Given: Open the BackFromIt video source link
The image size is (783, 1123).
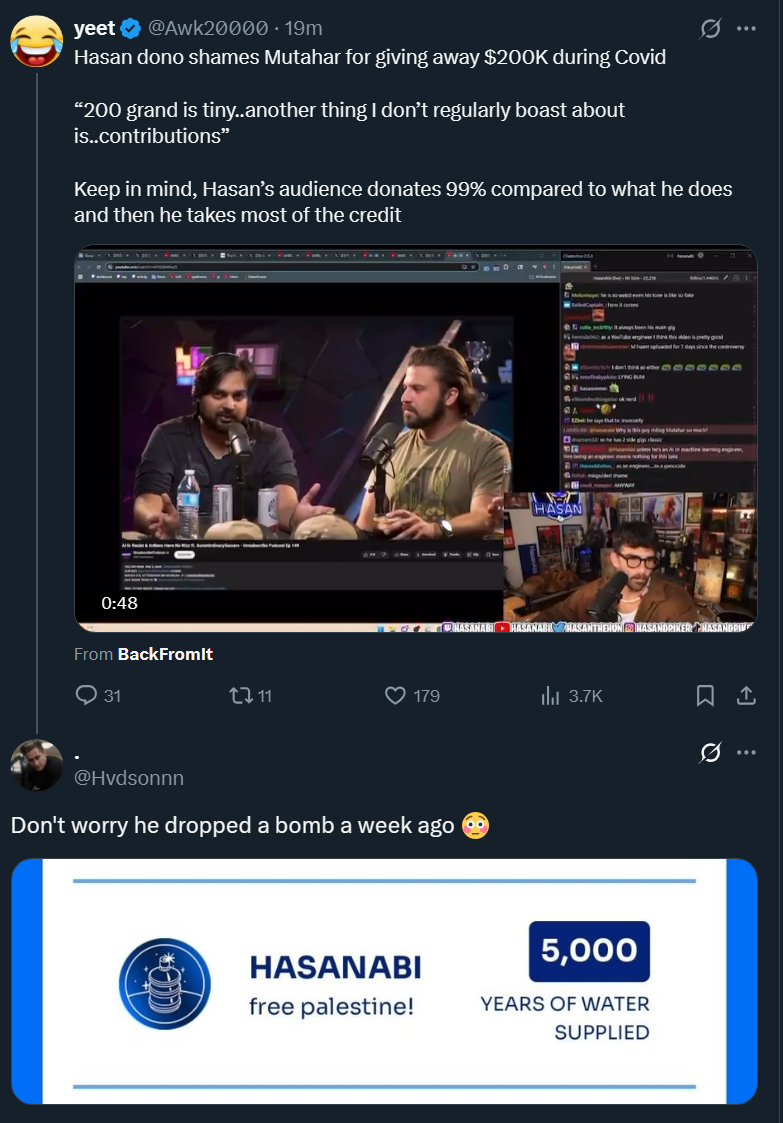Looking at the screenshot, I should pyautogui.click(x=165, y=654).
